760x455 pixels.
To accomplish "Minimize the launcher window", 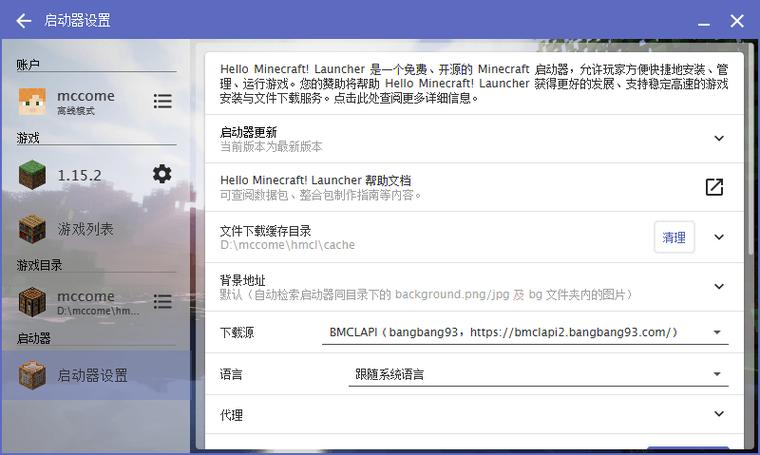I will coord(702,20).
